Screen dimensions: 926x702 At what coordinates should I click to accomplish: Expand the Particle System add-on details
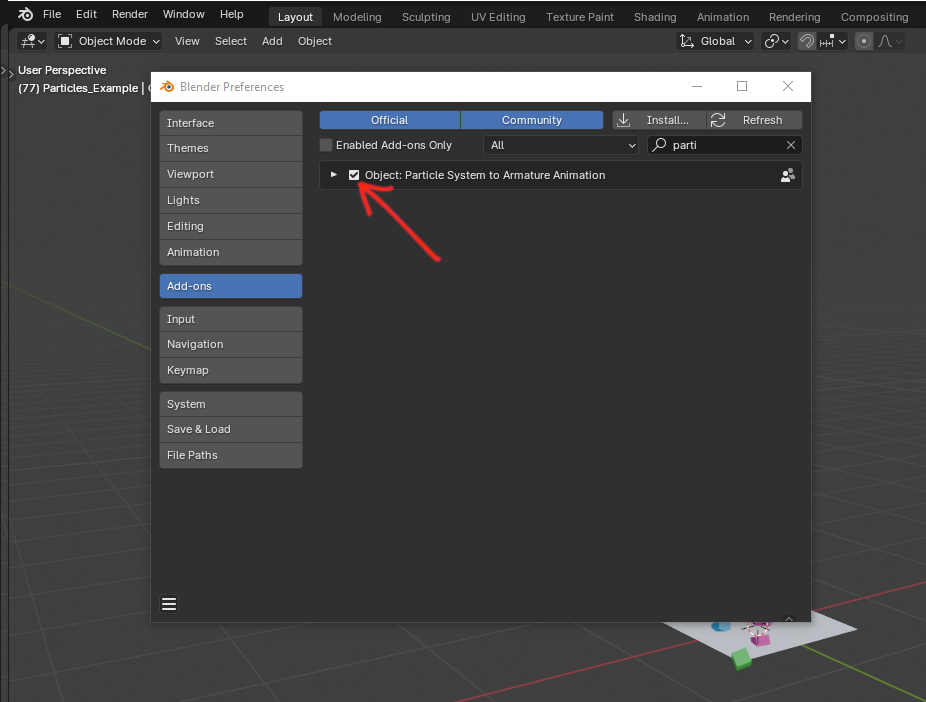[334, 175]
